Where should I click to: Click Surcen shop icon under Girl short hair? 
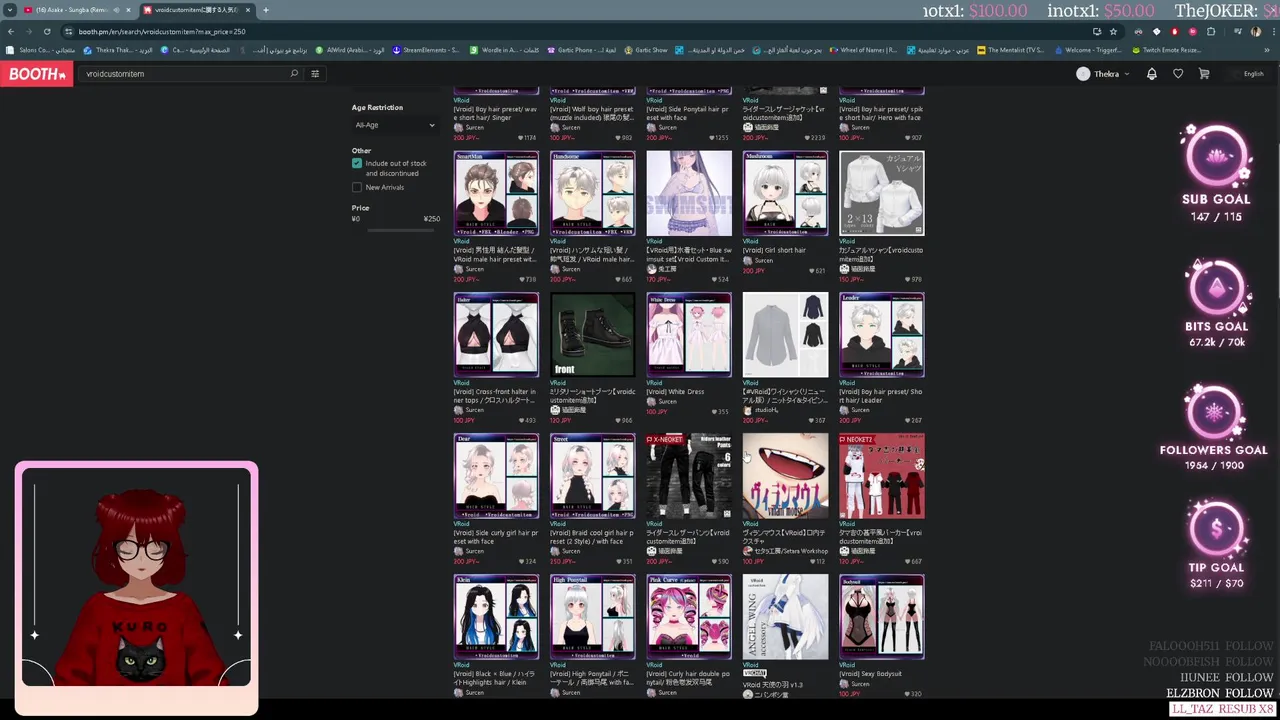click(x=748, y=260)
